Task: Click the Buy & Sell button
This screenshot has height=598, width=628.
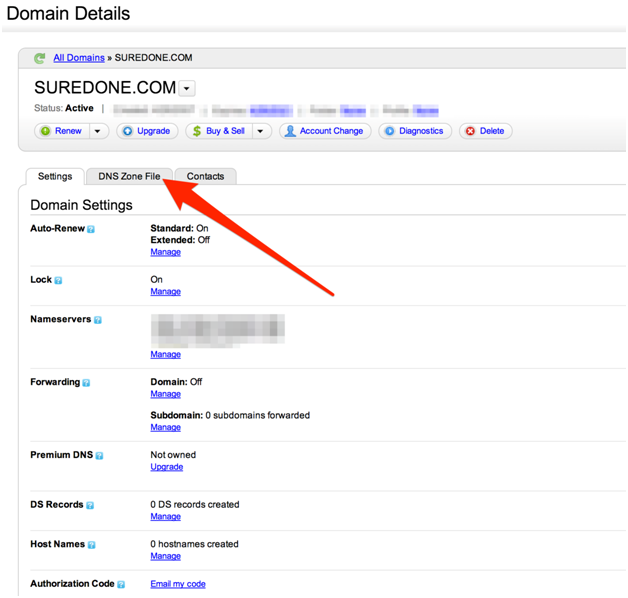Action: (219, 131)
